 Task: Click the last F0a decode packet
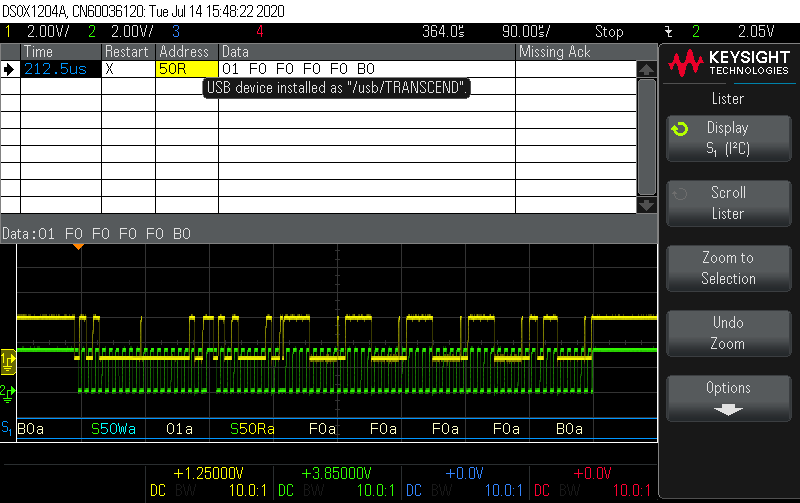pos(506,429)
